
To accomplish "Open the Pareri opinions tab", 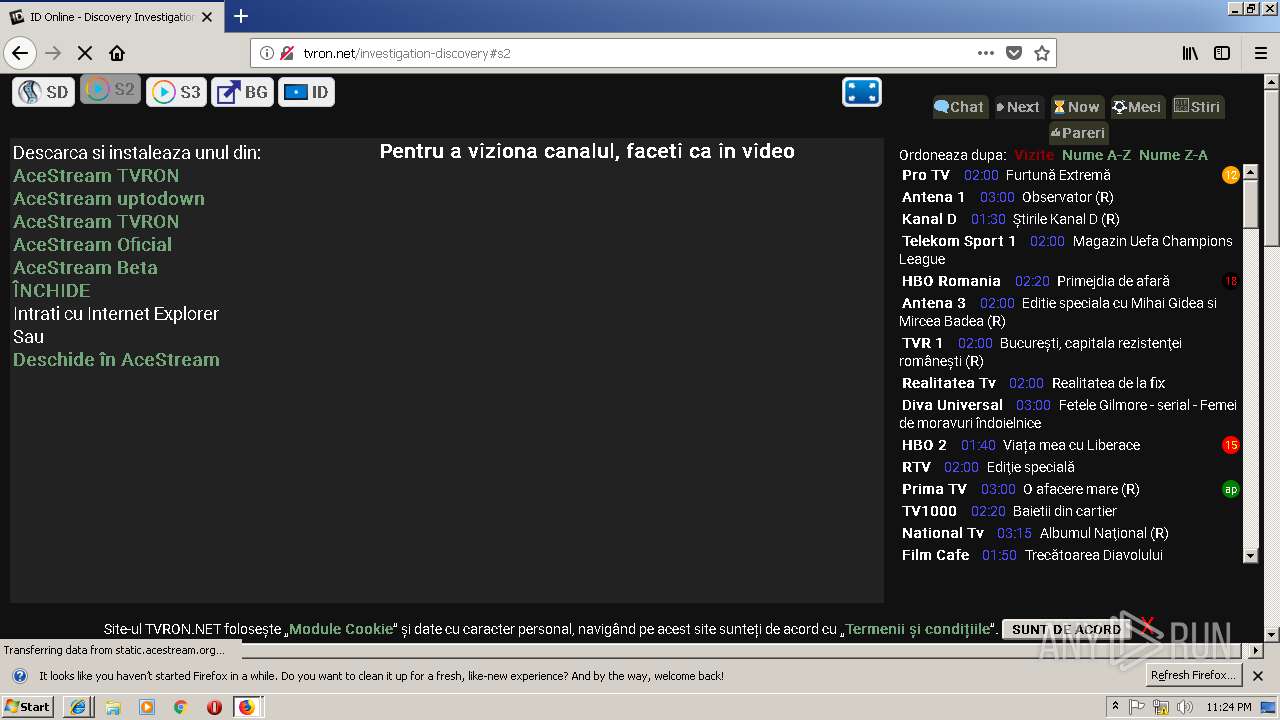I will (x=1078, y=133).
